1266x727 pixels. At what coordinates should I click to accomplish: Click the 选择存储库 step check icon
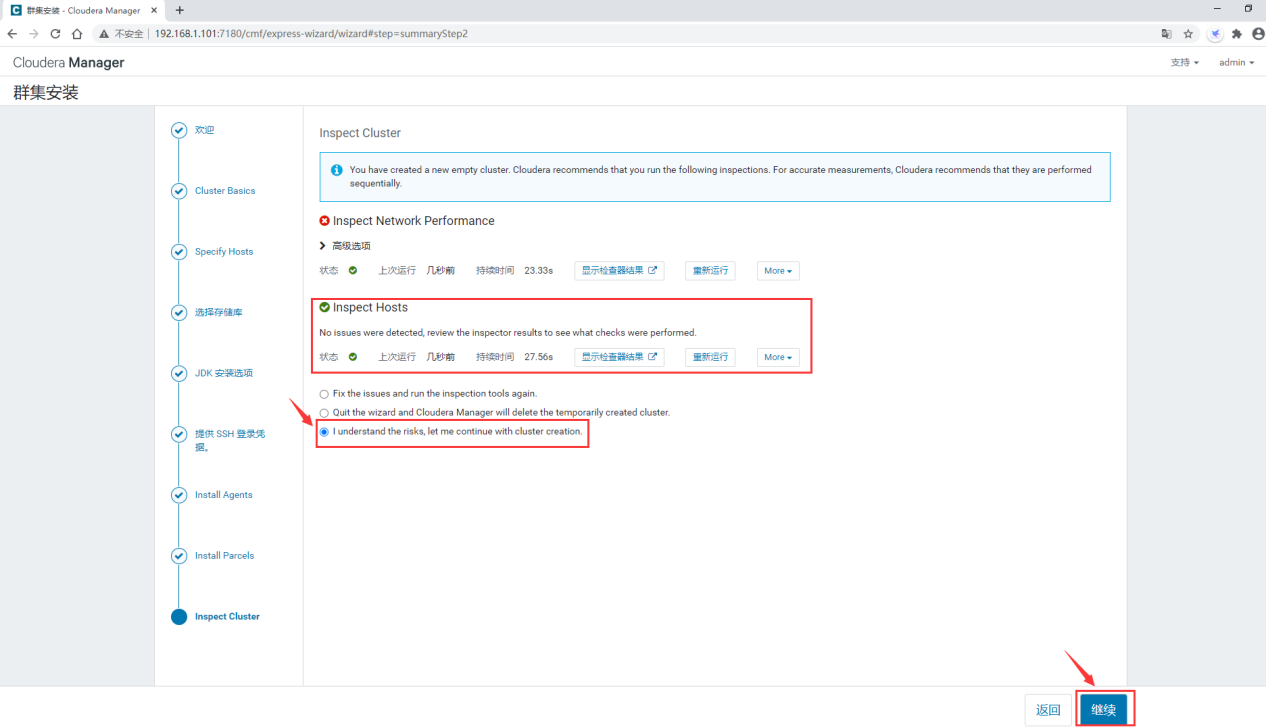click(179, 313)
